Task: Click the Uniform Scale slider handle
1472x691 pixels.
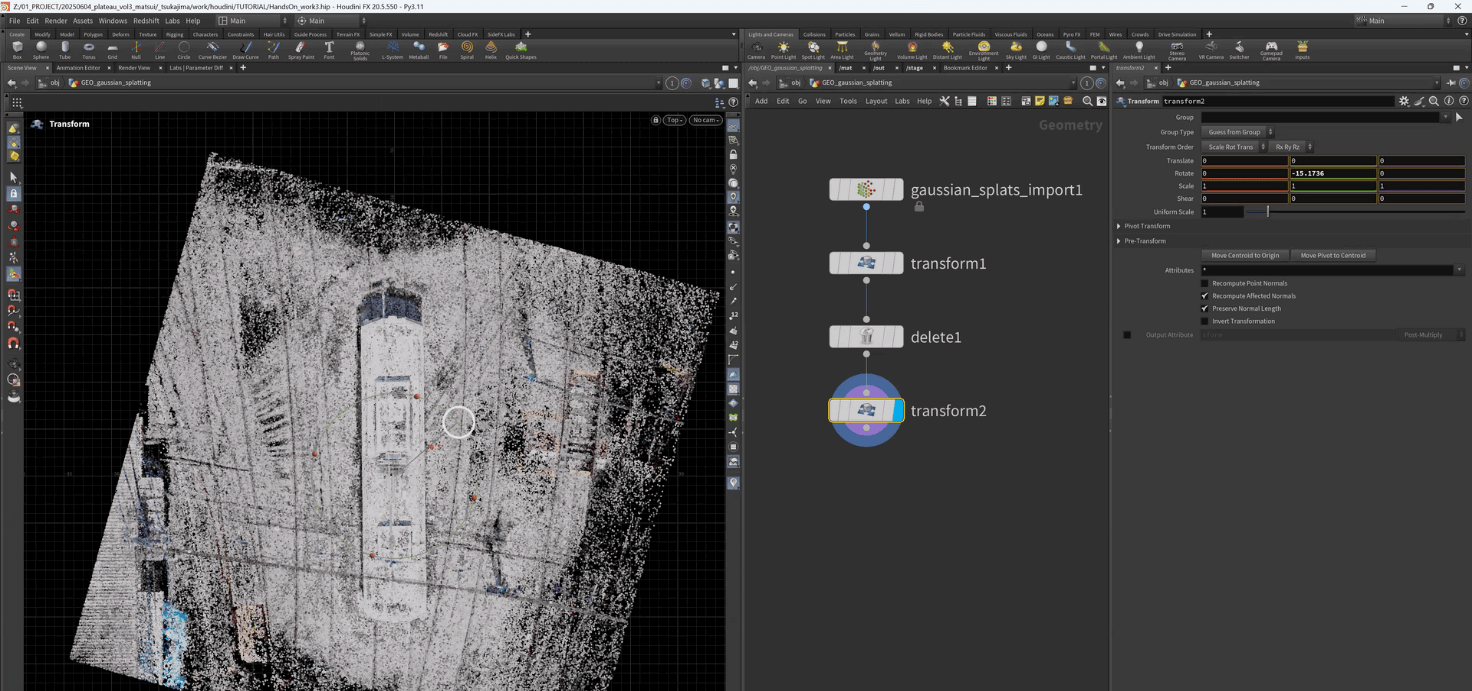Action: [x=1267, y=212]
